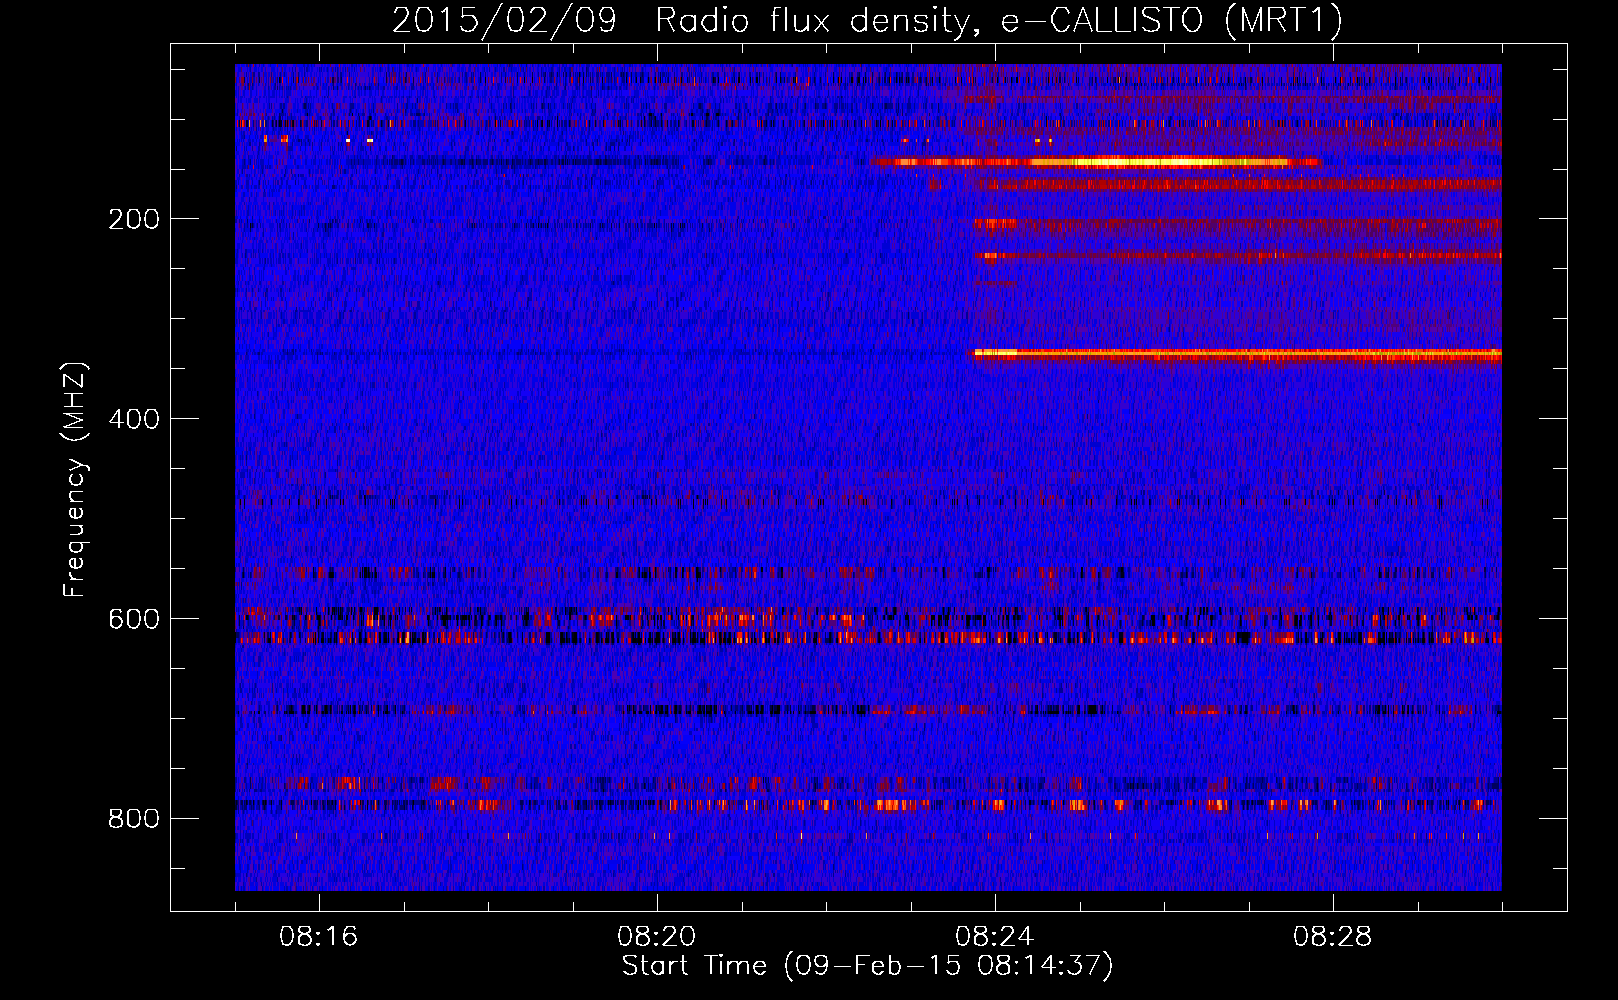
Task: Select the 200 frequency axis label
Action: point(134,219)
